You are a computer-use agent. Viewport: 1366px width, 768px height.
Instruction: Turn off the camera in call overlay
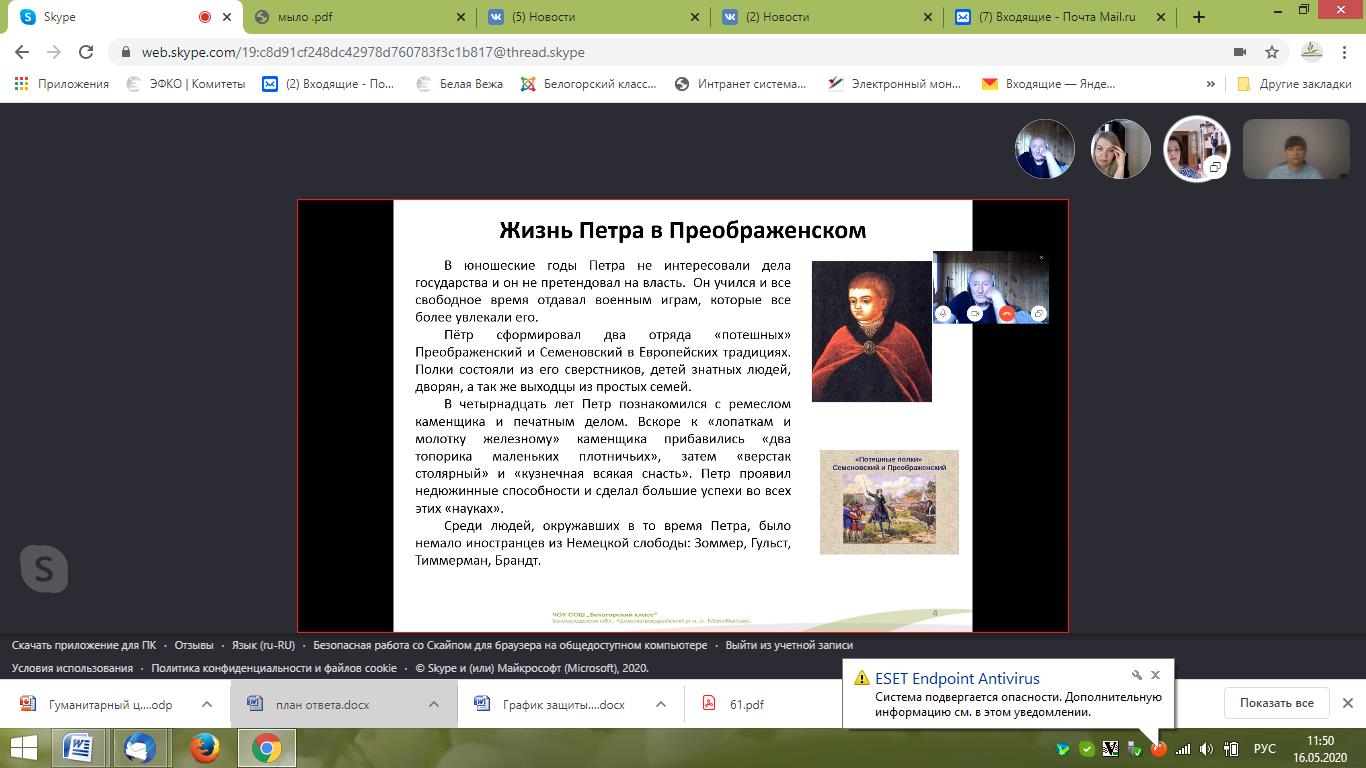tap(975, 314)
